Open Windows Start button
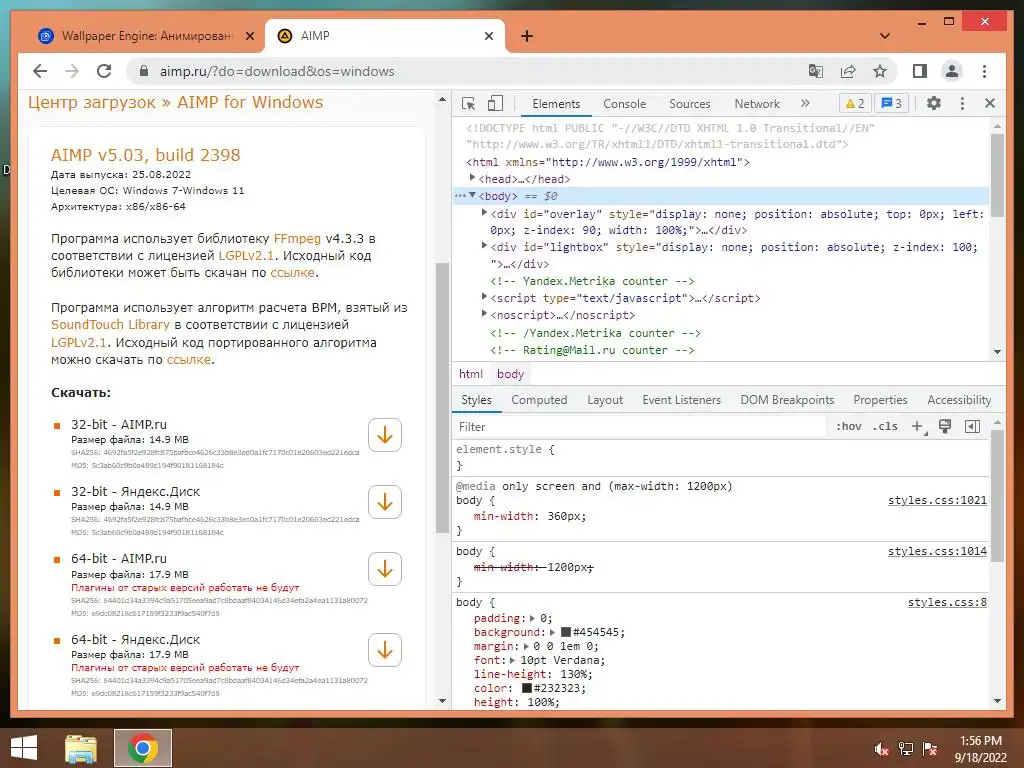The image size is (1024, 768). pos(24,748)
